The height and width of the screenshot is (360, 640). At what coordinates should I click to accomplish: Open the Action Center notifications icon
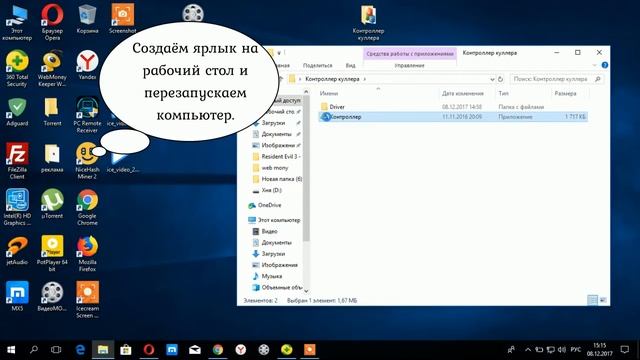624,350
